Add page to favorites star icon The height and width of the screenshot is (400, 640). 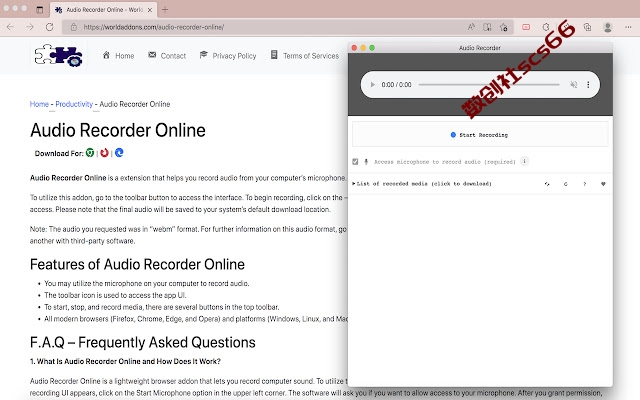(504, 27)
